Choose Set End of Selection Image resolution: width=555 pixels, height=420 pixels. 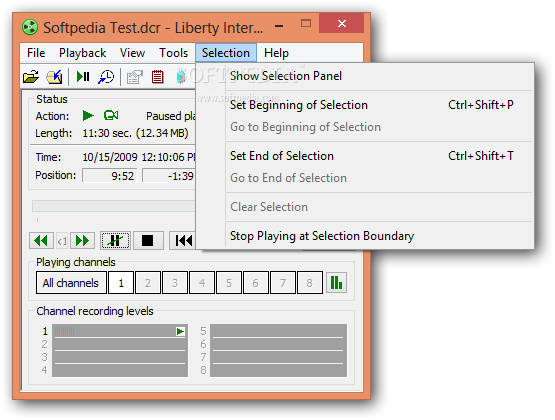pos(365,156)
